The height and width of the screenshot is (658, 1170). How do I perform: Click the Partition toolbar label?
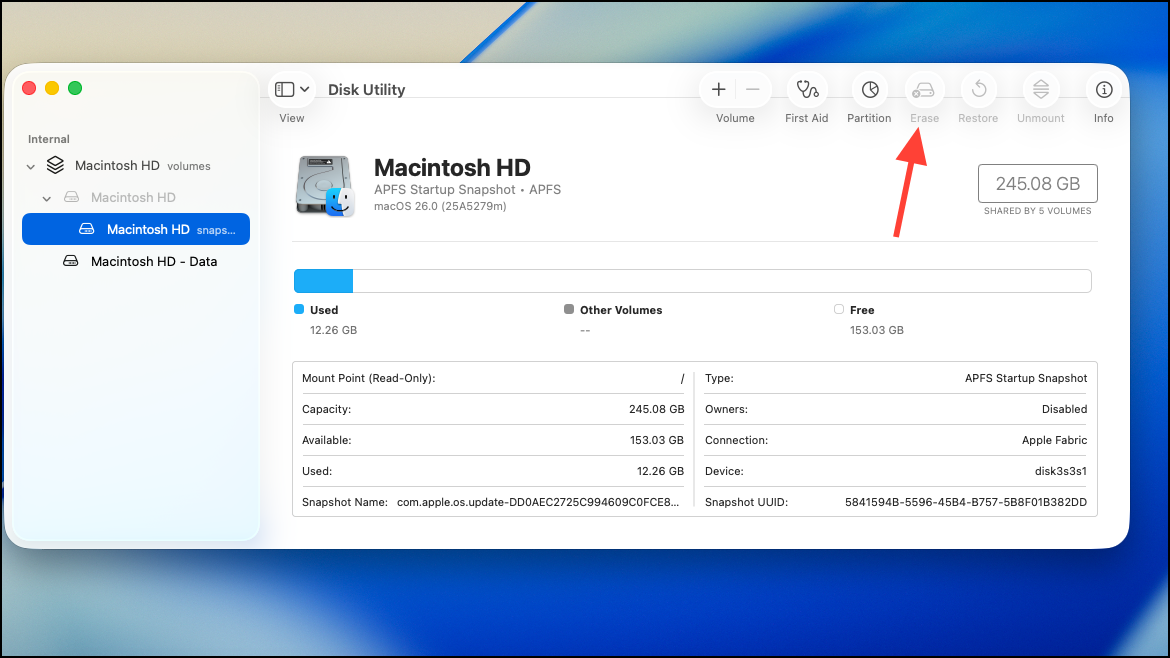pyautogui.click(x=869, y=118)
